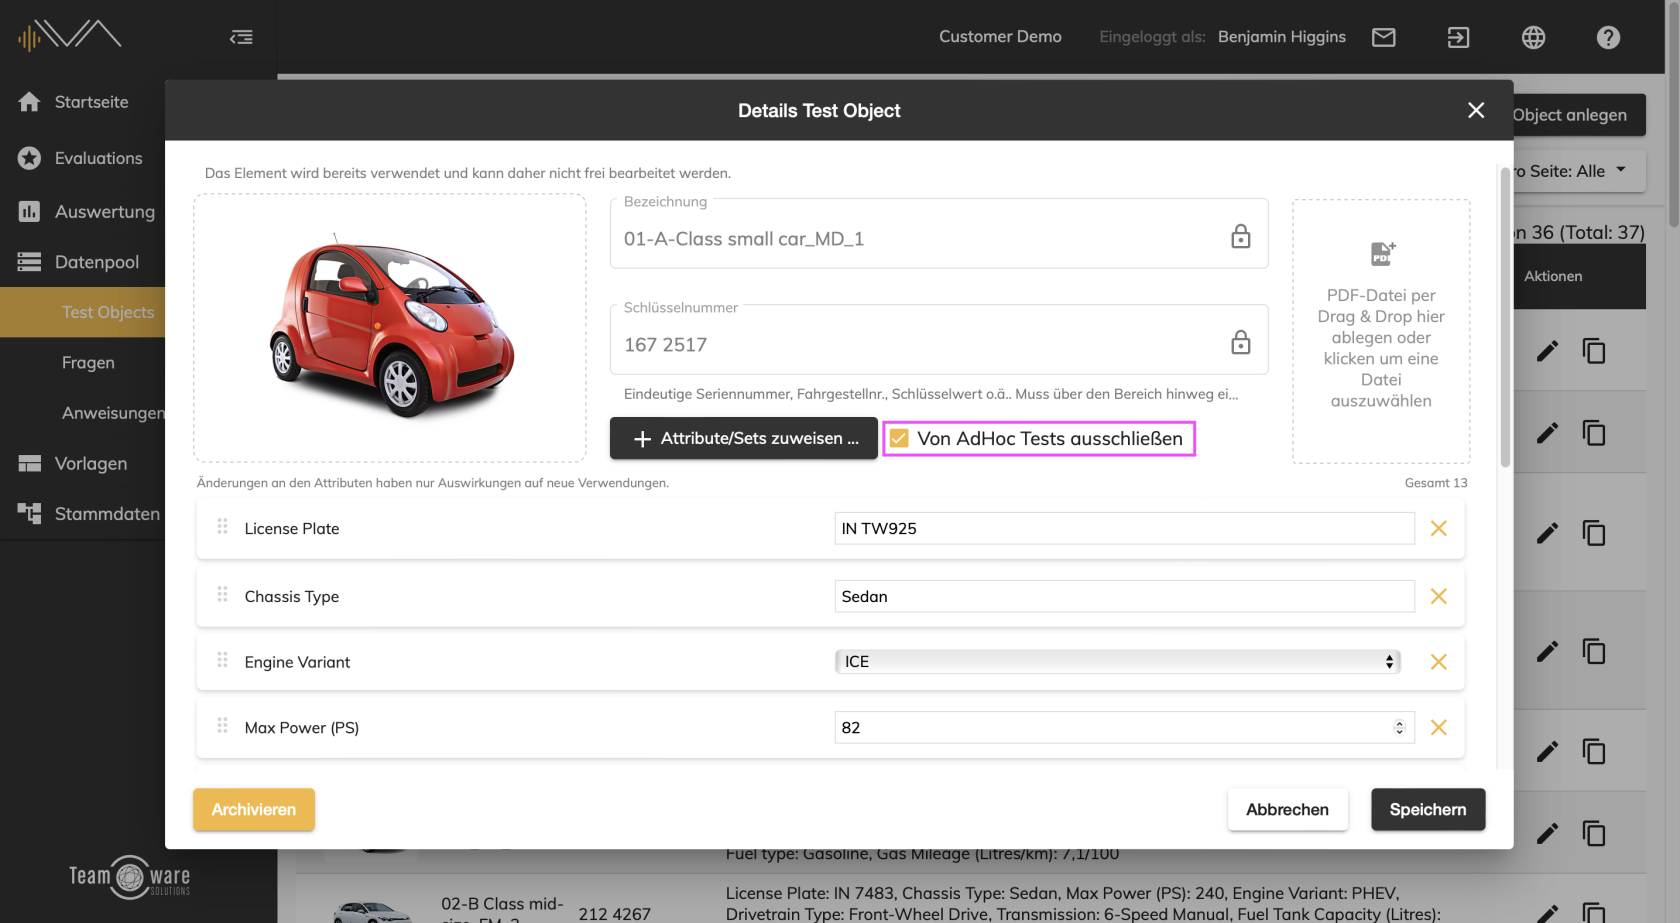
Task: Open Stammdaten in the sidebar
Action: [x=107, y=513]
